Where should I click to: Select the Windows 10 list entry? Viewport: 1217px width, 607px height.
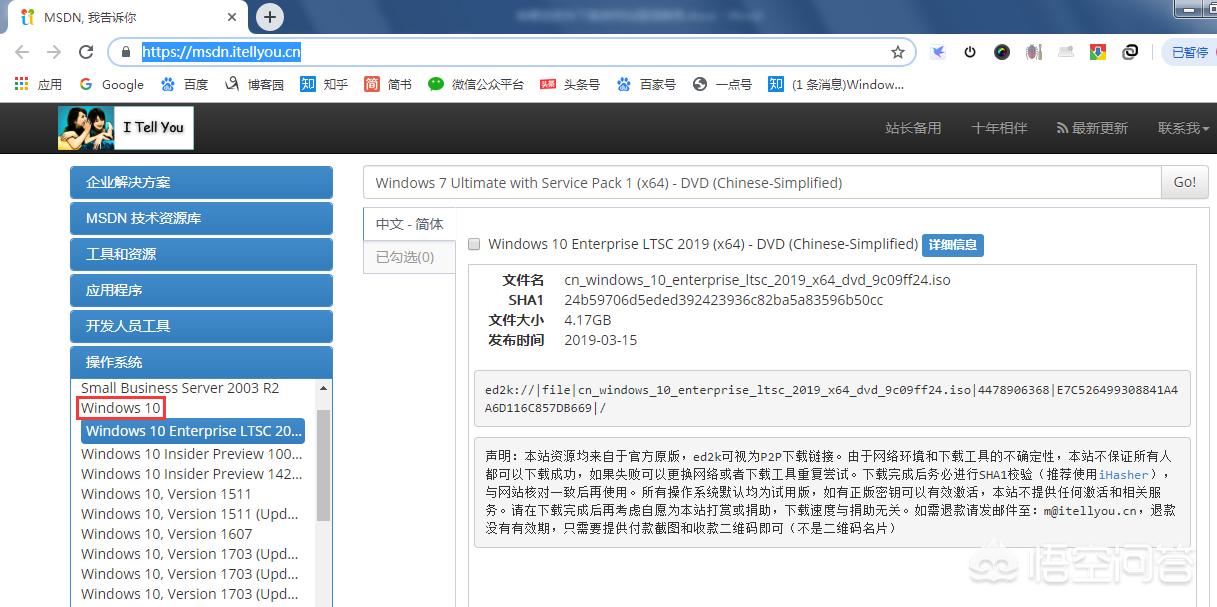coord(120,408)
